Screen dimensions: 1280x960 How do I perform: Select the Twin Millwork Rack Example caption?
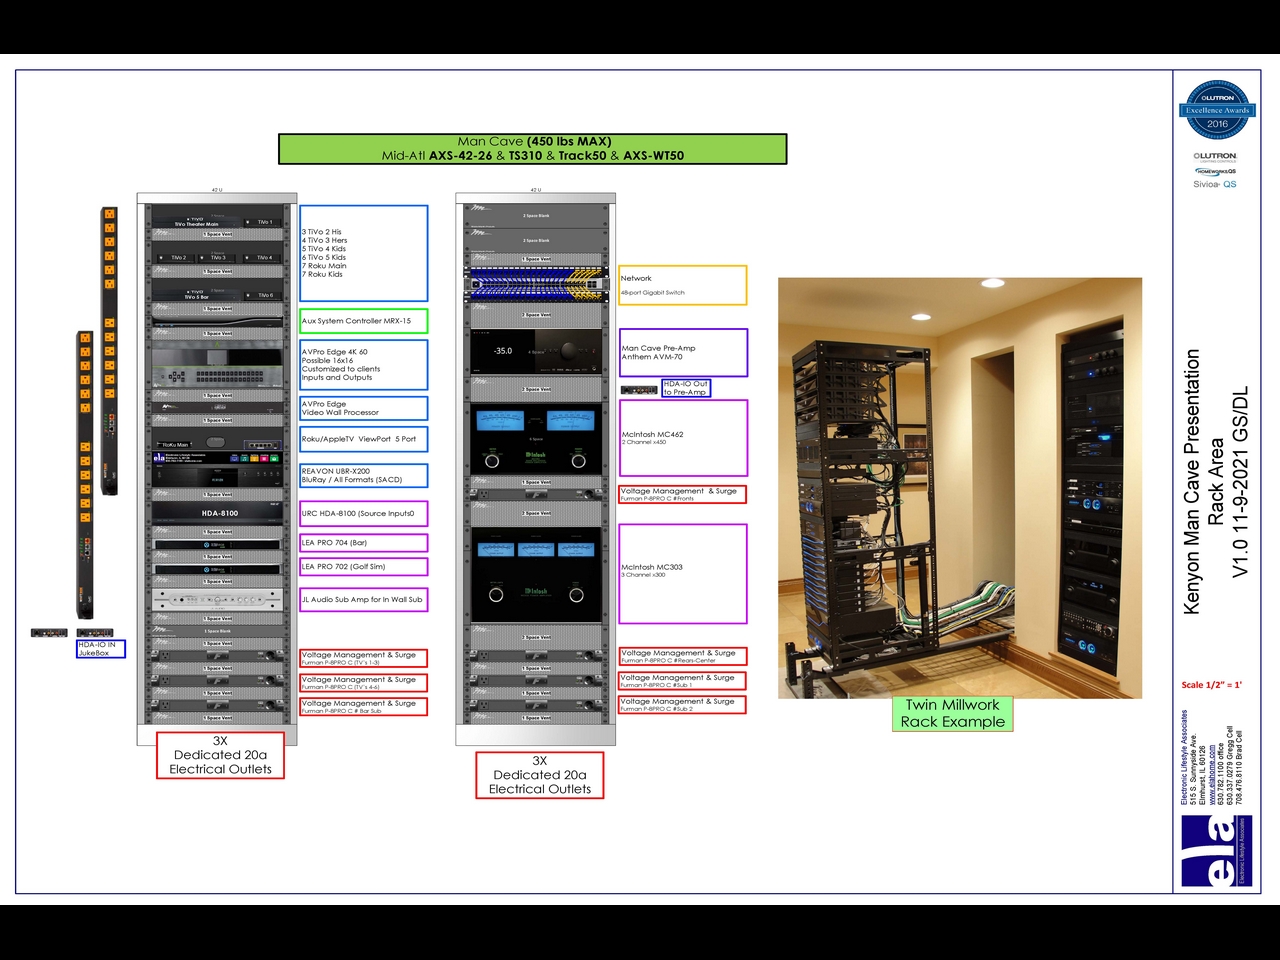point(952,714)
